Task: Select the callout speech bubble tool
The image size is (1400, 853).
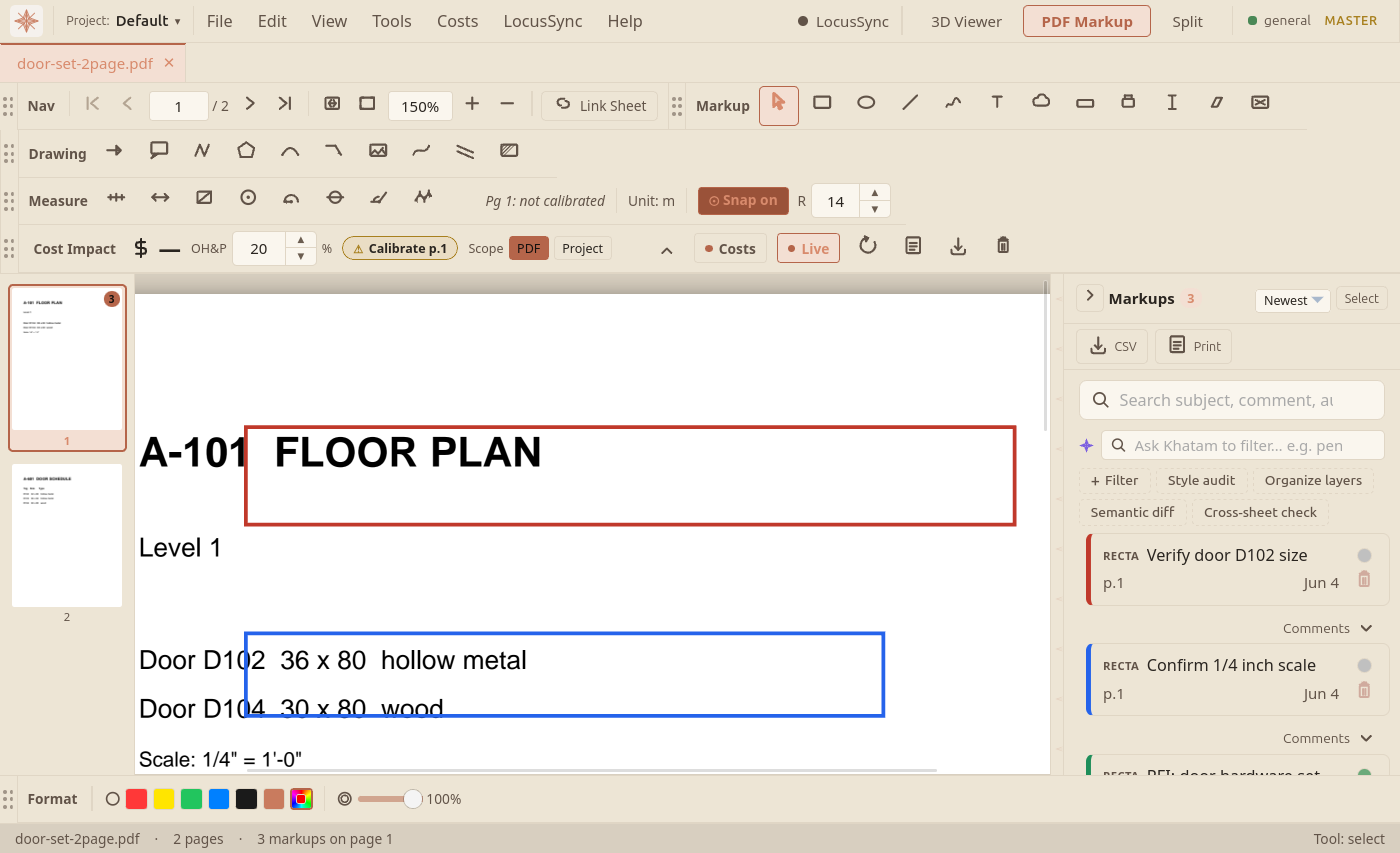Action: [158, 151]
